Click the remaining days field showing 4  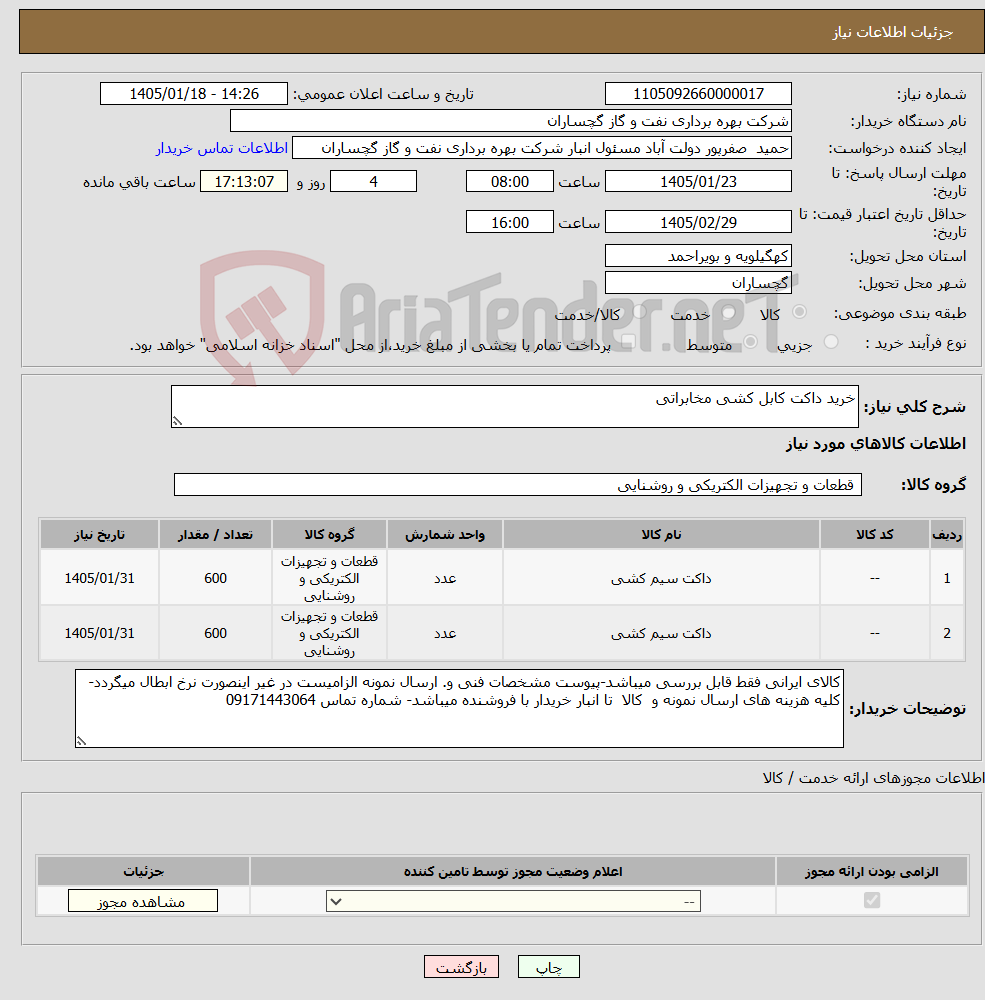click(373, 182)
